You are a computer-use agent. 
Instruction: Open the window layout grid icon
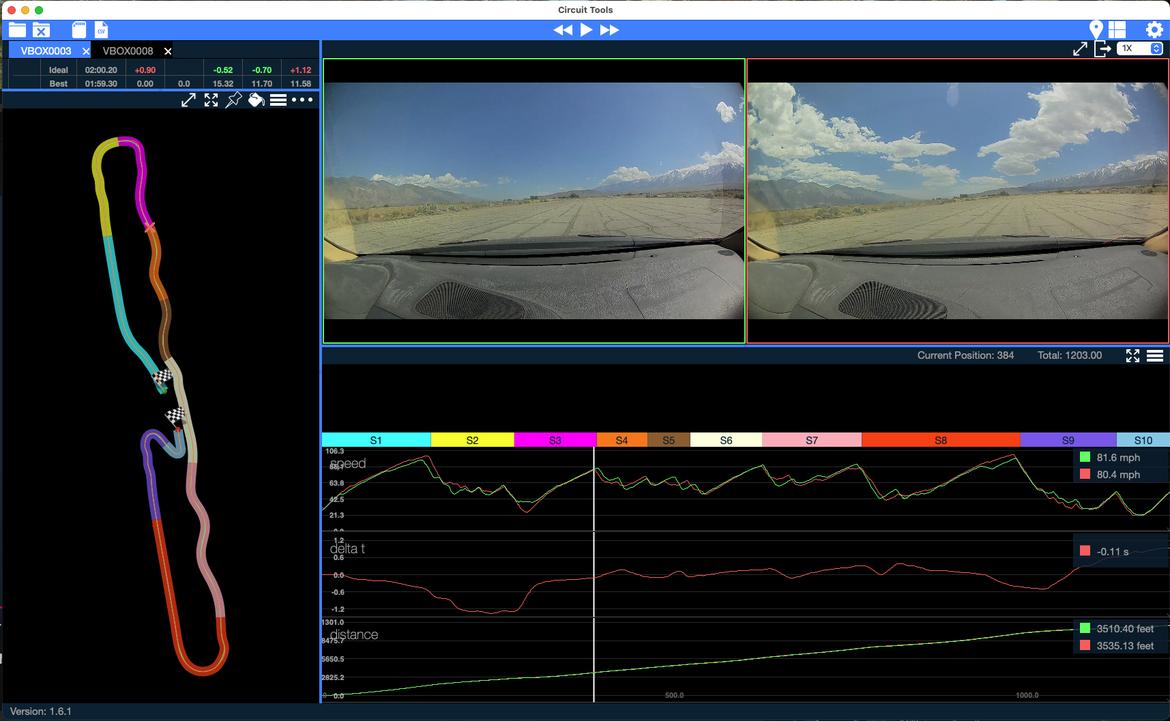tap(1117, 30)
